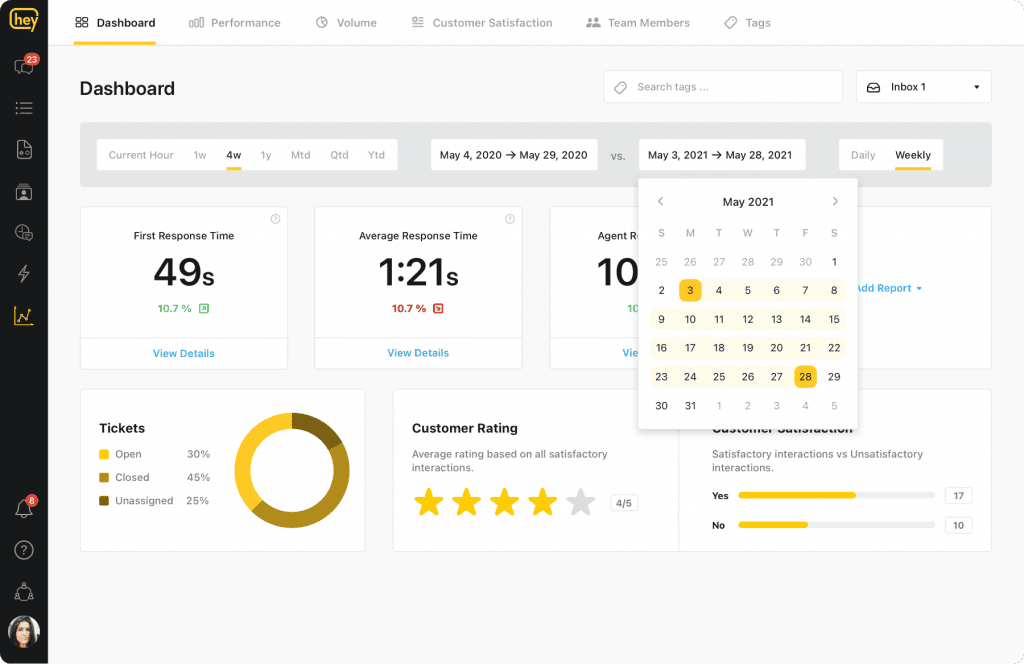Screen dimensions: 1024x664
Task: Open the analytics chart icon in the sidebar
Action: pos(22,316)
